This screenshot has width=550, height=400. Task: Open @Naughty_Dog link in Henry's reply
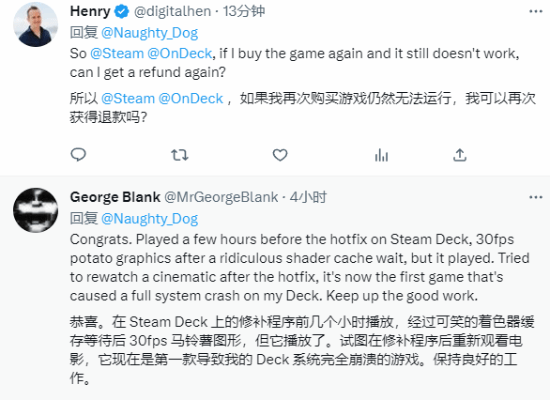pos(149,33)
